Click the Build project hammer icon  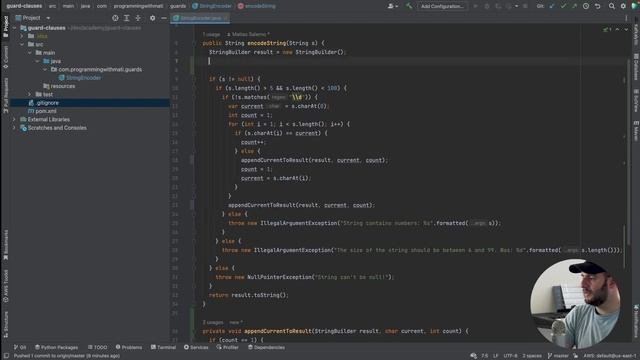pyautogui.click(x=409, y=6)
